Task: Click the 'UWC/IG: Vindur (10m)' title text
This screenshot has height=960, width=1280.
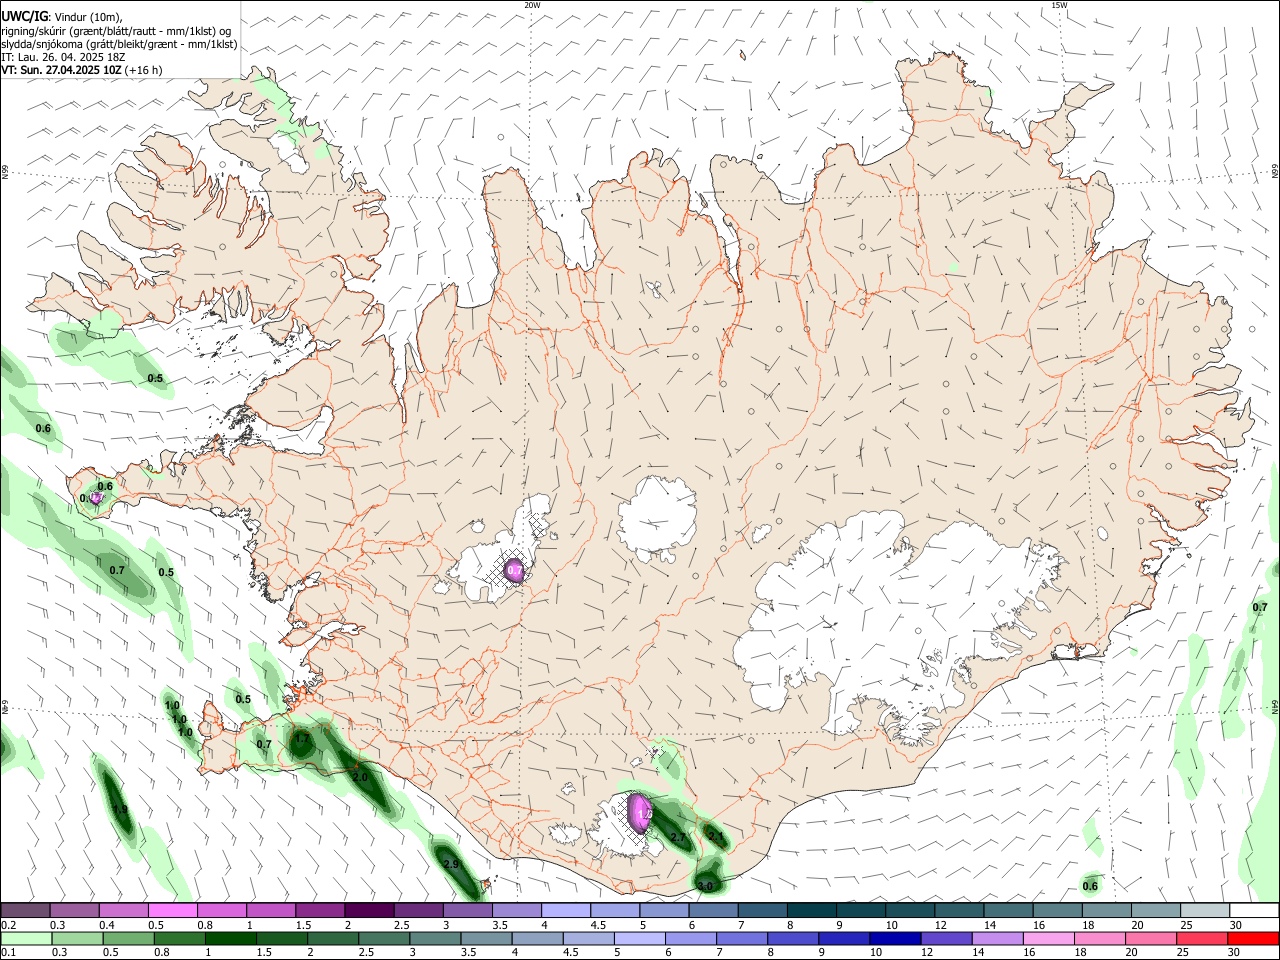Action: click(x=61, y=17)
